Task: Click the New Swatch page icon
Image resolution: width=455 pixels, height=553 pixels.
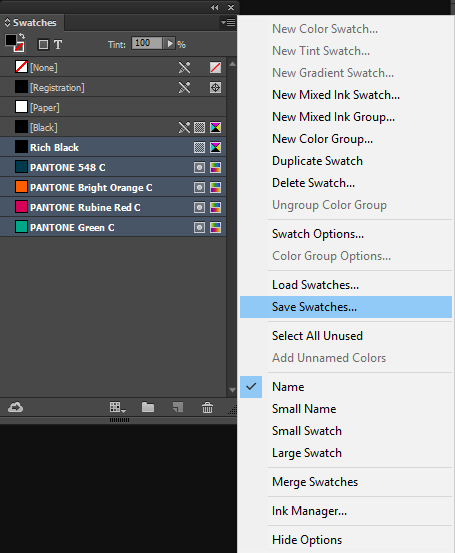Action: pos(178,407)
